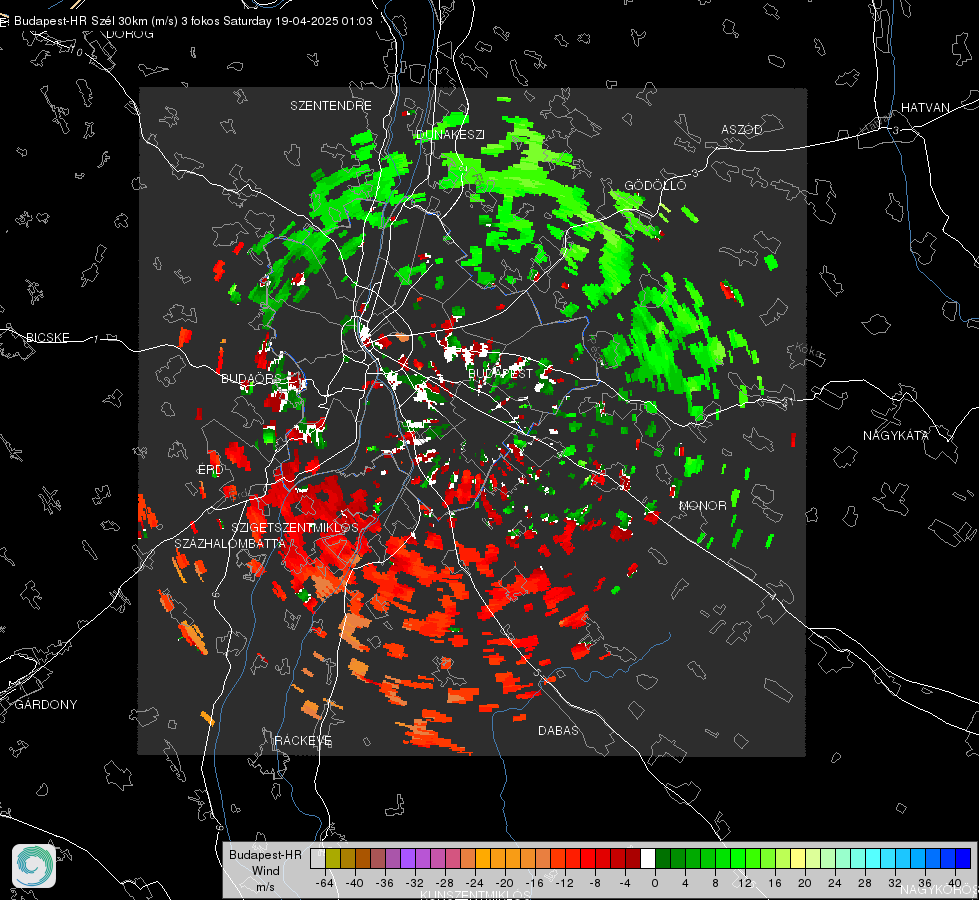This screenshot has height=900, width=979.
Task: Click the '-24' legend value
Action: 475,883
